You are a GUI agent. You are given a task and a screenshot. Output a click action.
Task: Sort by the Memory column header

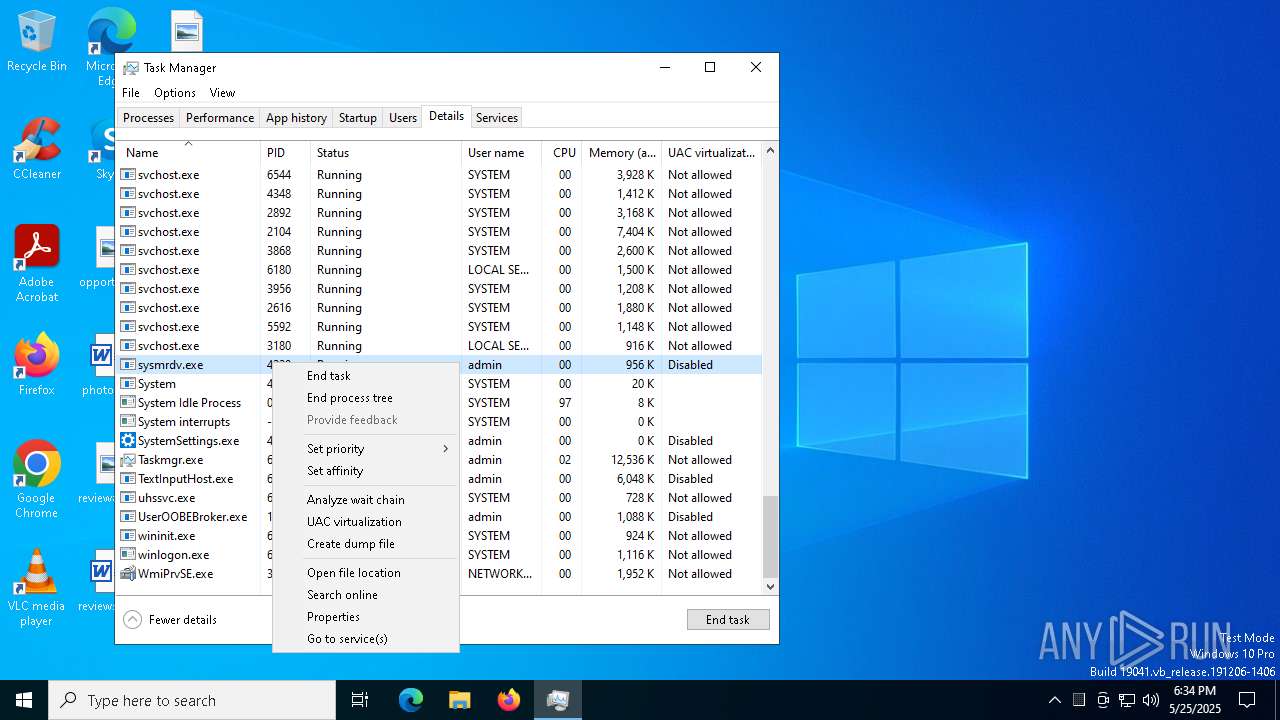(x=622, y=153)
